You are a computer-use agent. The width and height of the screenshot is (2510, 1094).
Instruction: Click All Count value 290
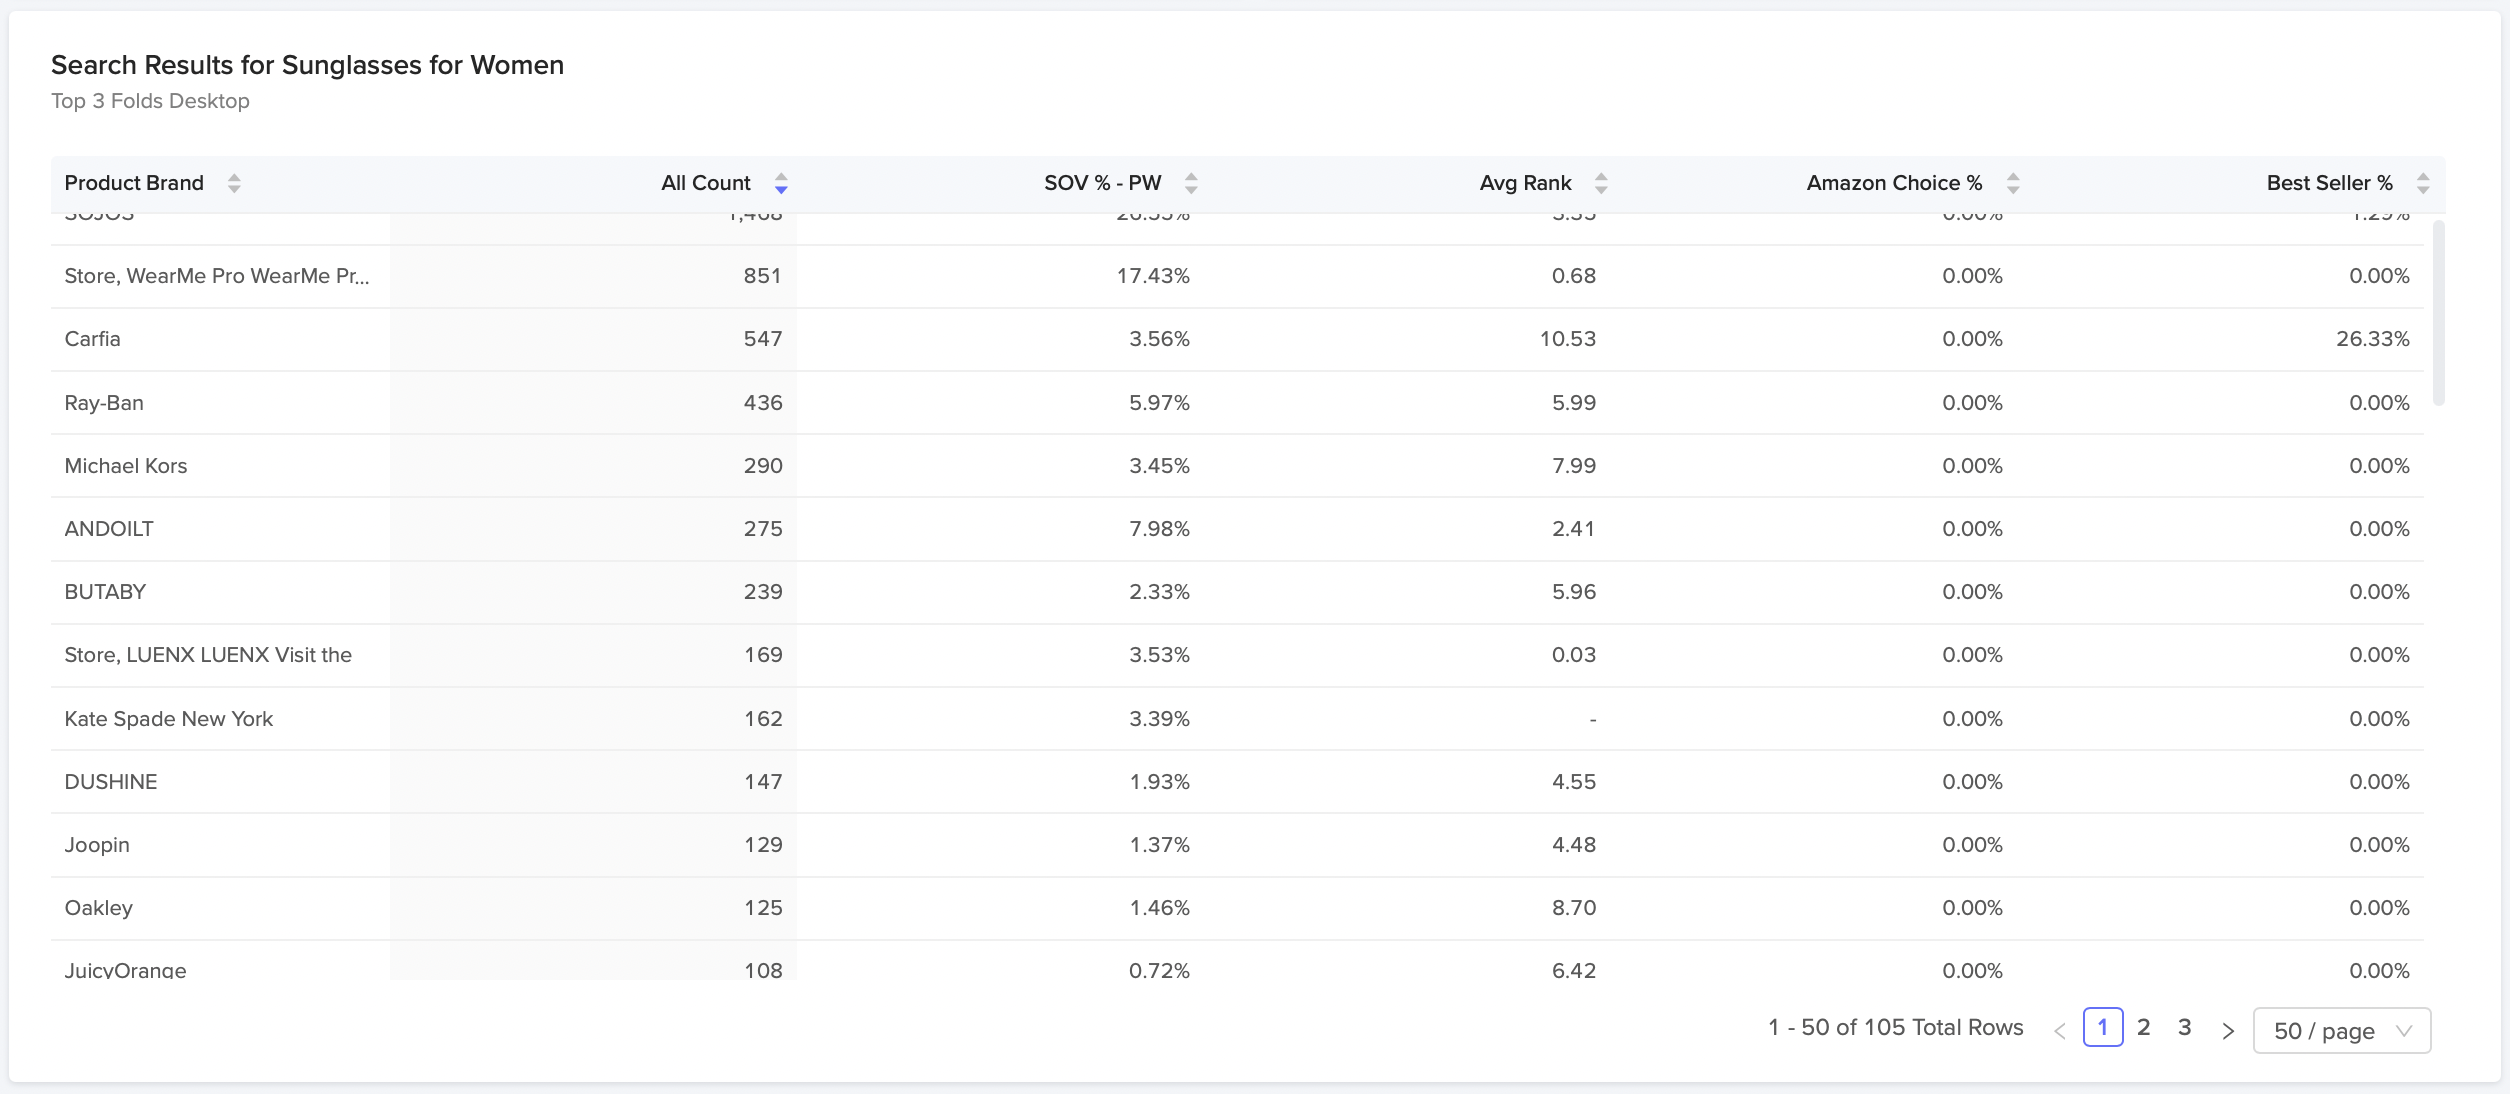pos(762,466)
